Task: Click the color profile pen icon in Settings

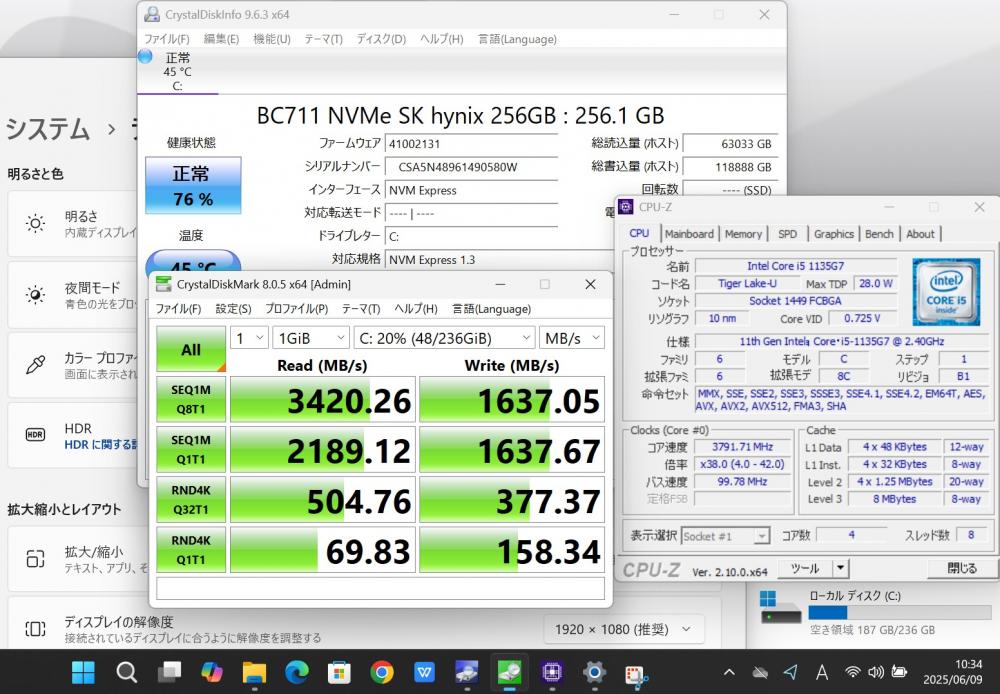Action: 35,365
